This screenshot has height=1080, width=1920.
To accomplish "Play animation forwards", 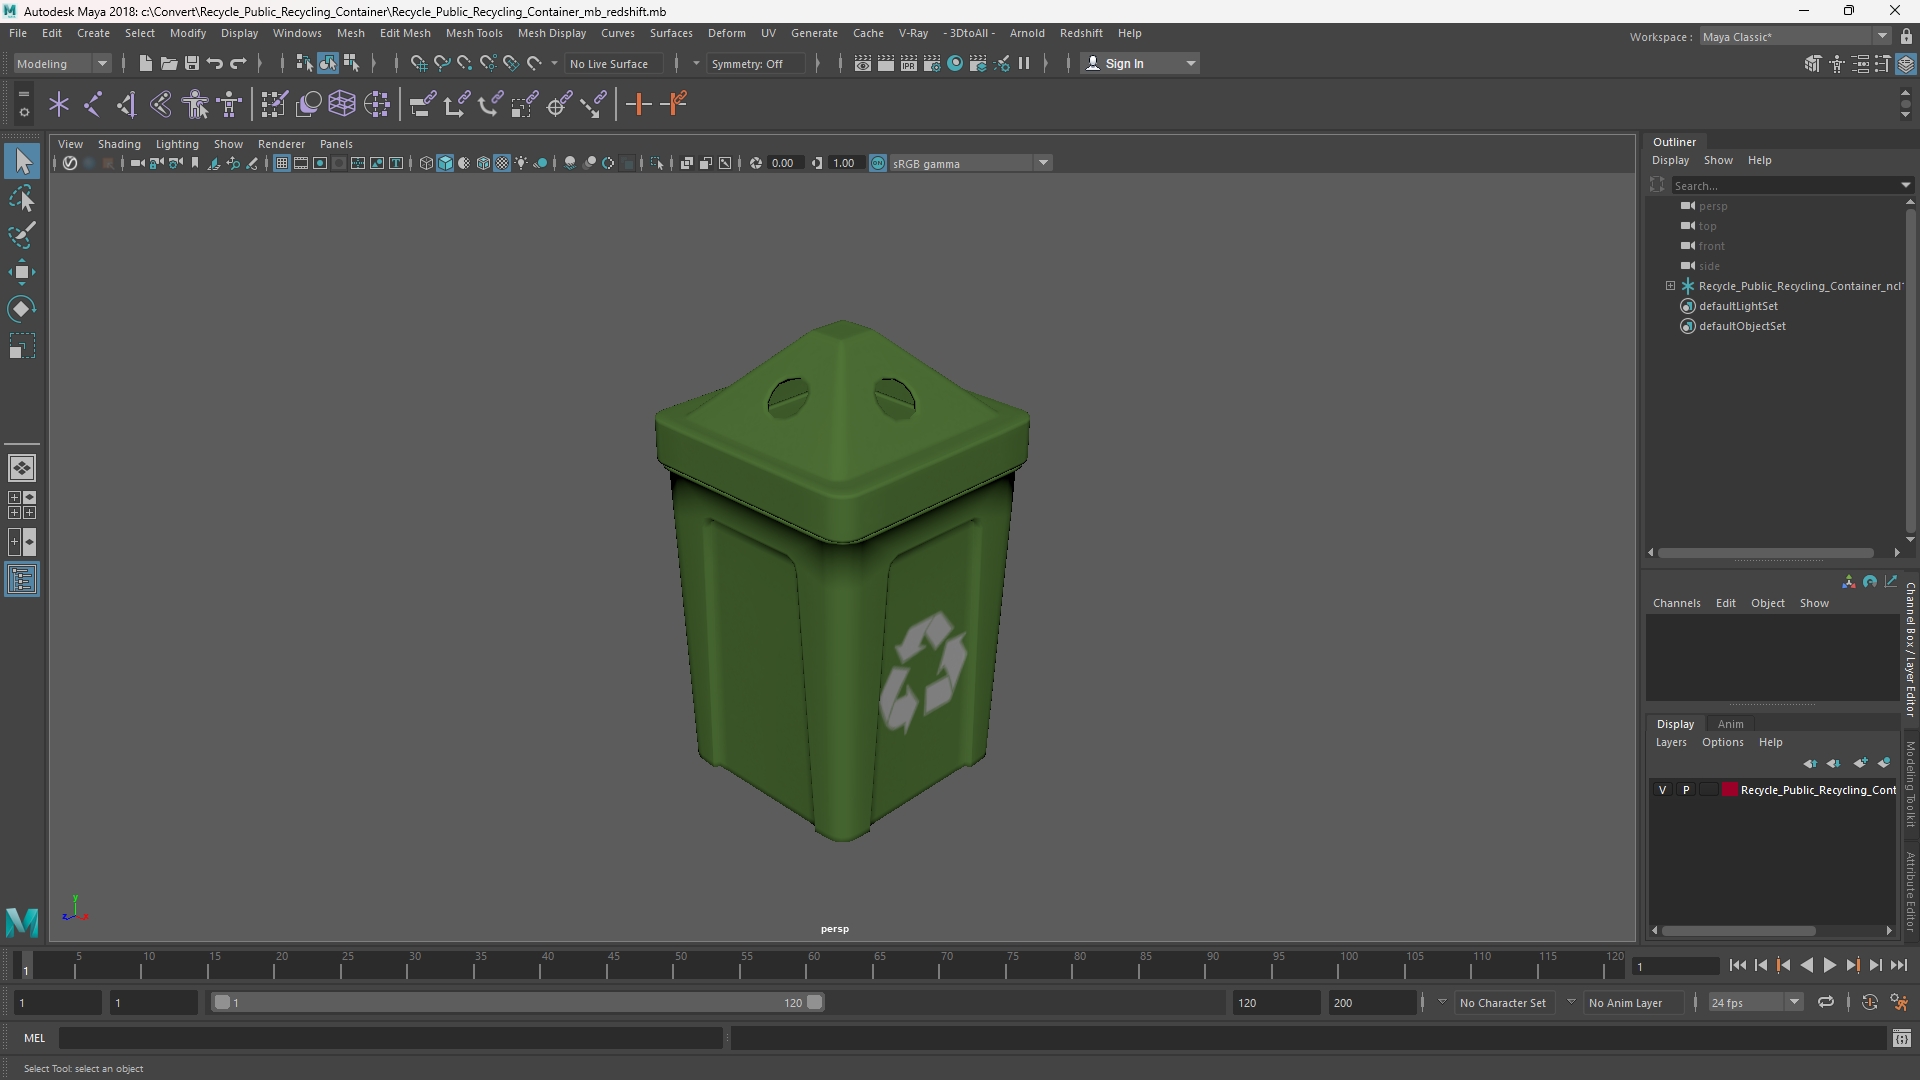I will coord(1829,965).
